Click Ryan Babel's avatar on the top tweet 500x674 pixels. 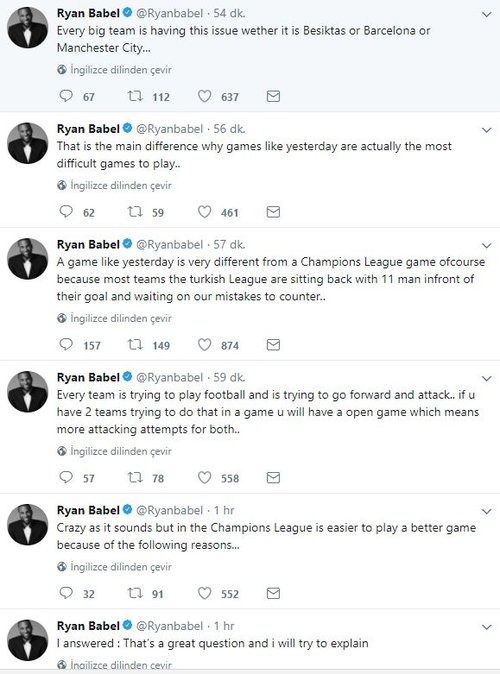(x=28, y=28)
